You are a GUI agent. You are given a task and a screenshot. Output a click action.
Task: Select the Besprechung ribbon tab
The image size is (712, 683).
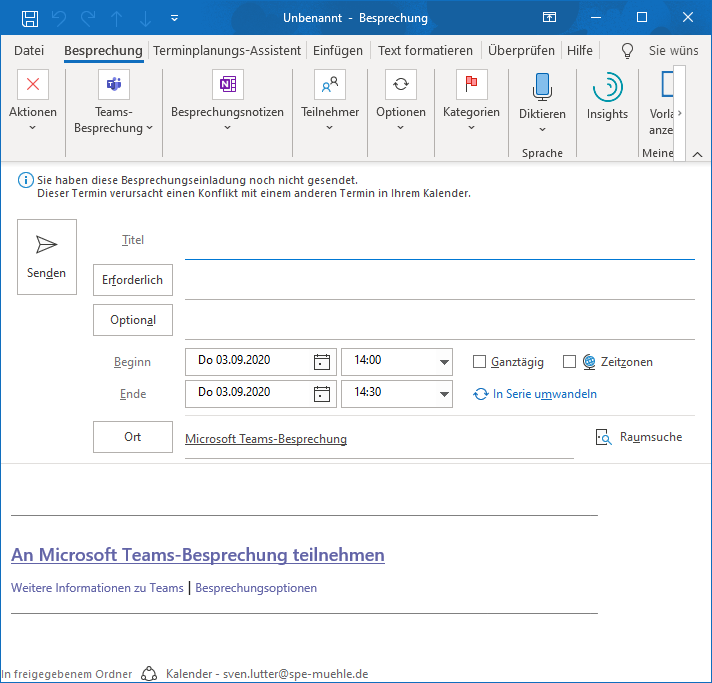click(x=103, y=50)
